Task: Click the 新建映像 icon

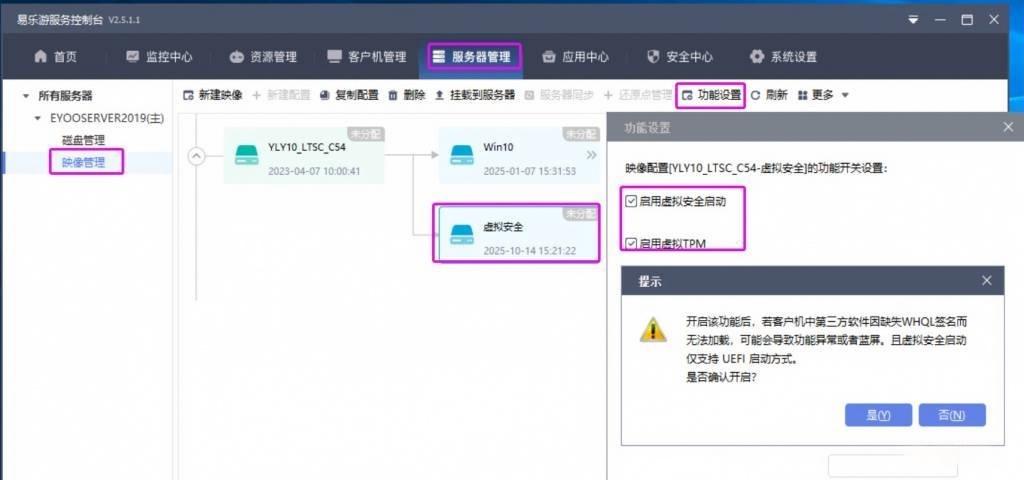Action: point(188,96)
